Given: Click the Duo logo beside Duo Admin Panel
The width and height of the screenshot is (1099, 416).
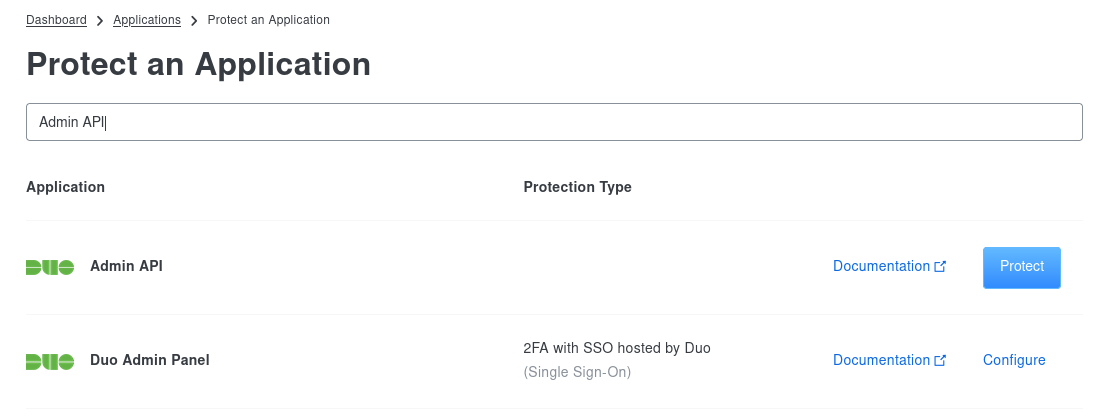Looking at the screenshot, I should (x=50, y=361).
